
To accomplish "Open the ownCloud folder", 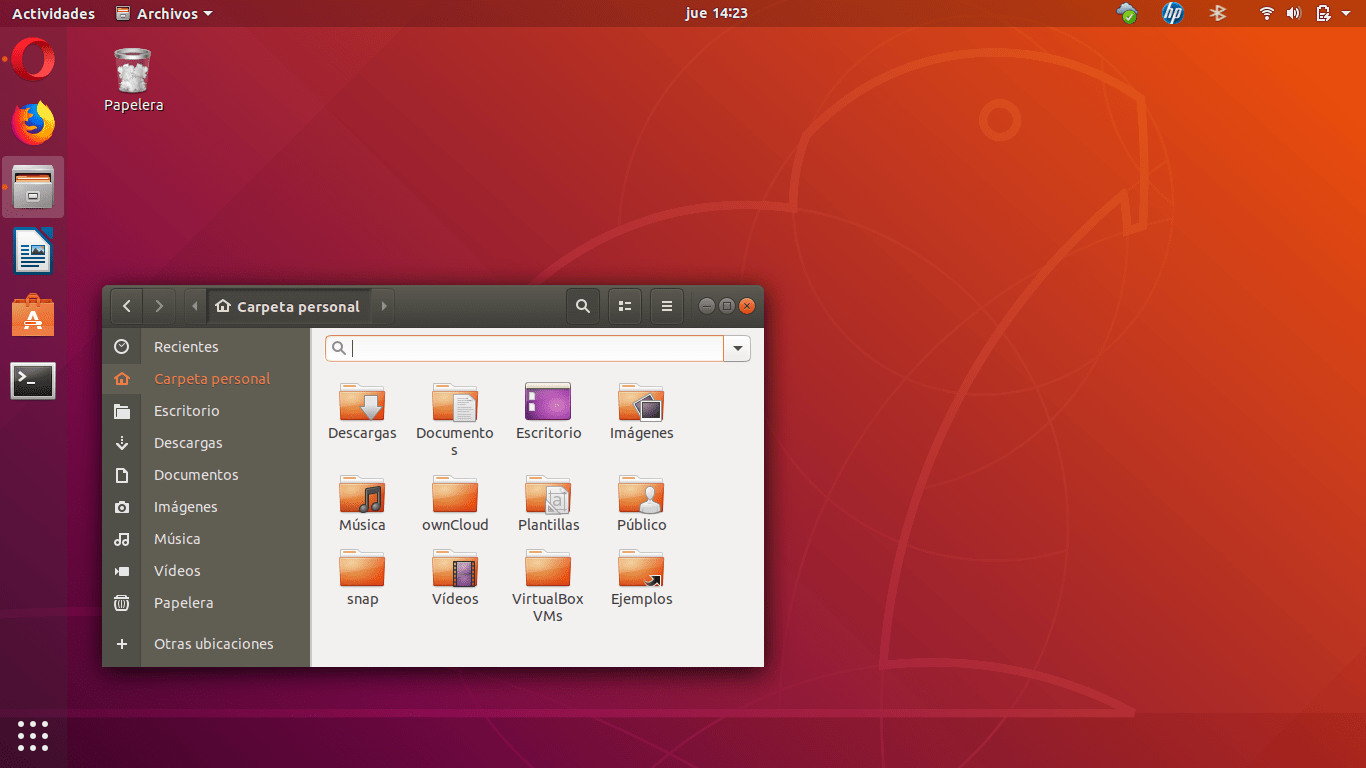I will tap(455, 493).
